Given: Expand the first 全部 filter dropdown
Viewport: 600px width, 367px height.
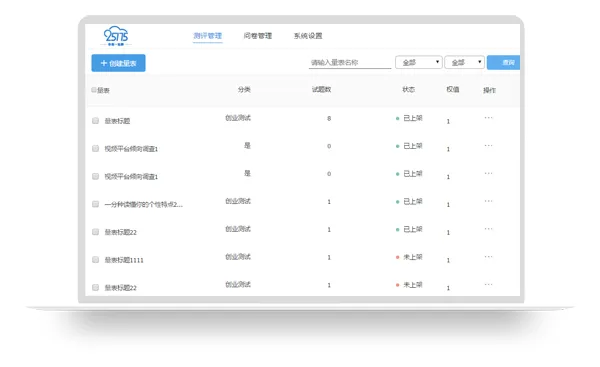Looking at the screenshot, I should pyautogui.click(x=419, y=62).
